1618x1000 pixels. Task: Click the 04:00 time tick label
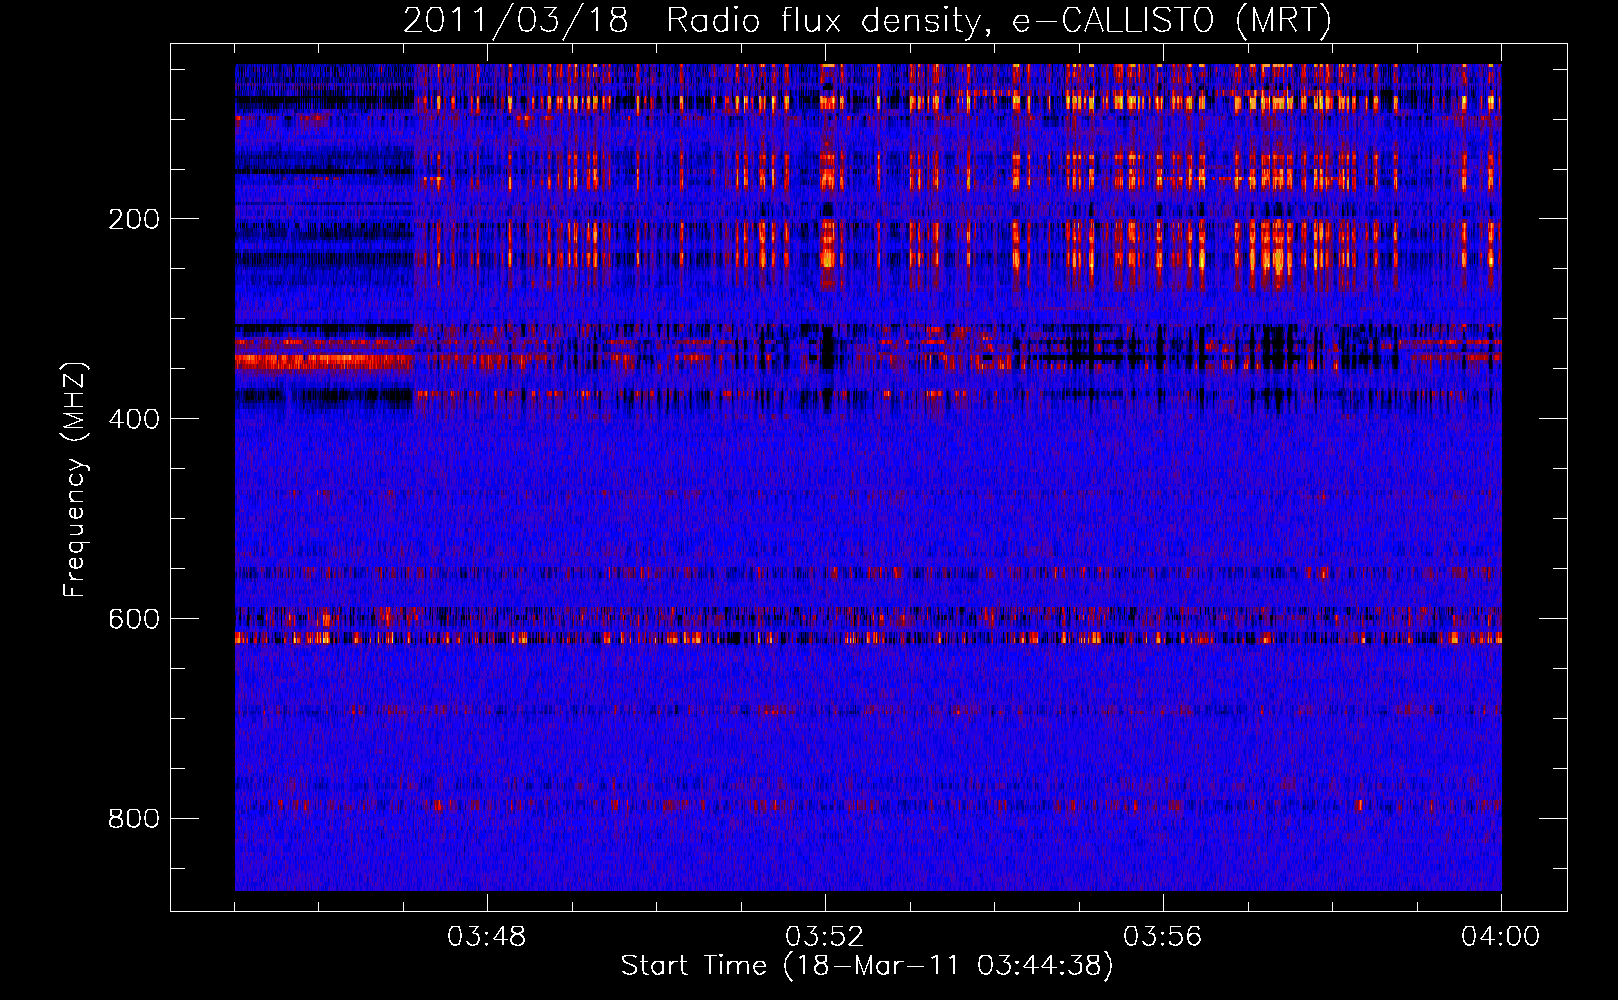(1501, 937)
